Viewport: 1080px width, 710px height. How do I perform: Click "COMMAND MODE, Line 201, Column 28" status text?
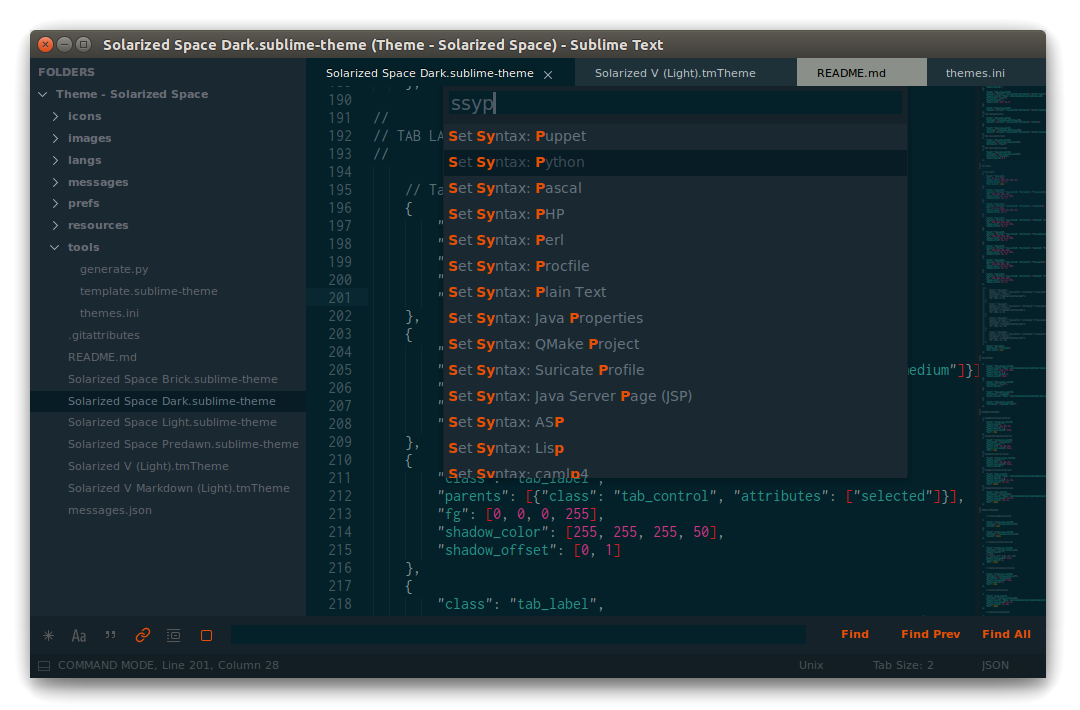pyautogui.click(x=168, y=665)
